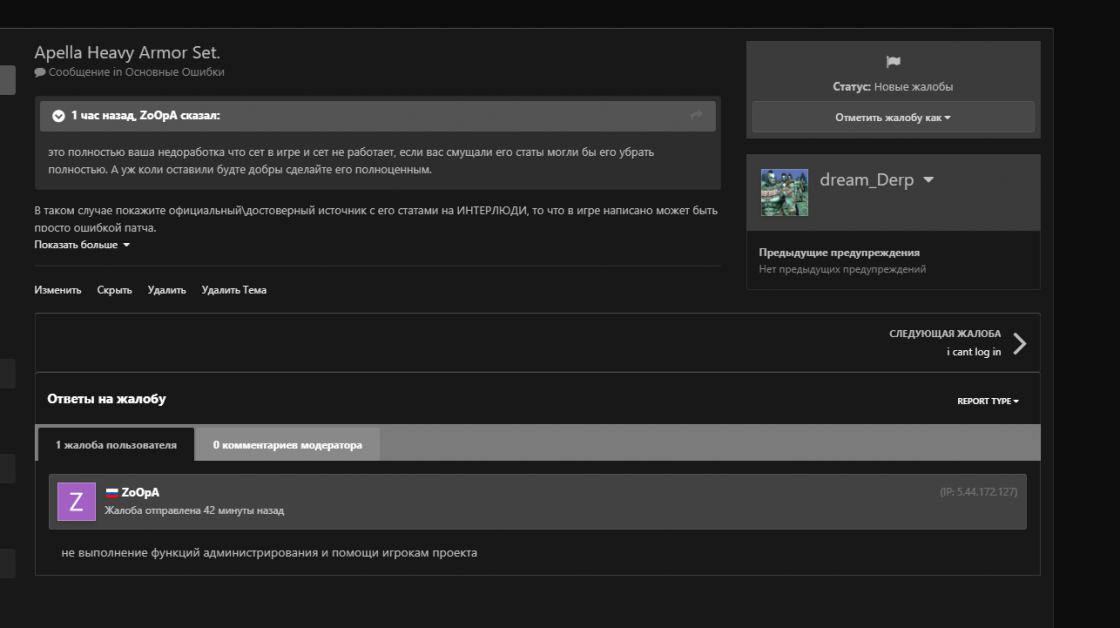
Task: Open ZoOpA's profile from the report entry
Action: click(x=140, y=492)
